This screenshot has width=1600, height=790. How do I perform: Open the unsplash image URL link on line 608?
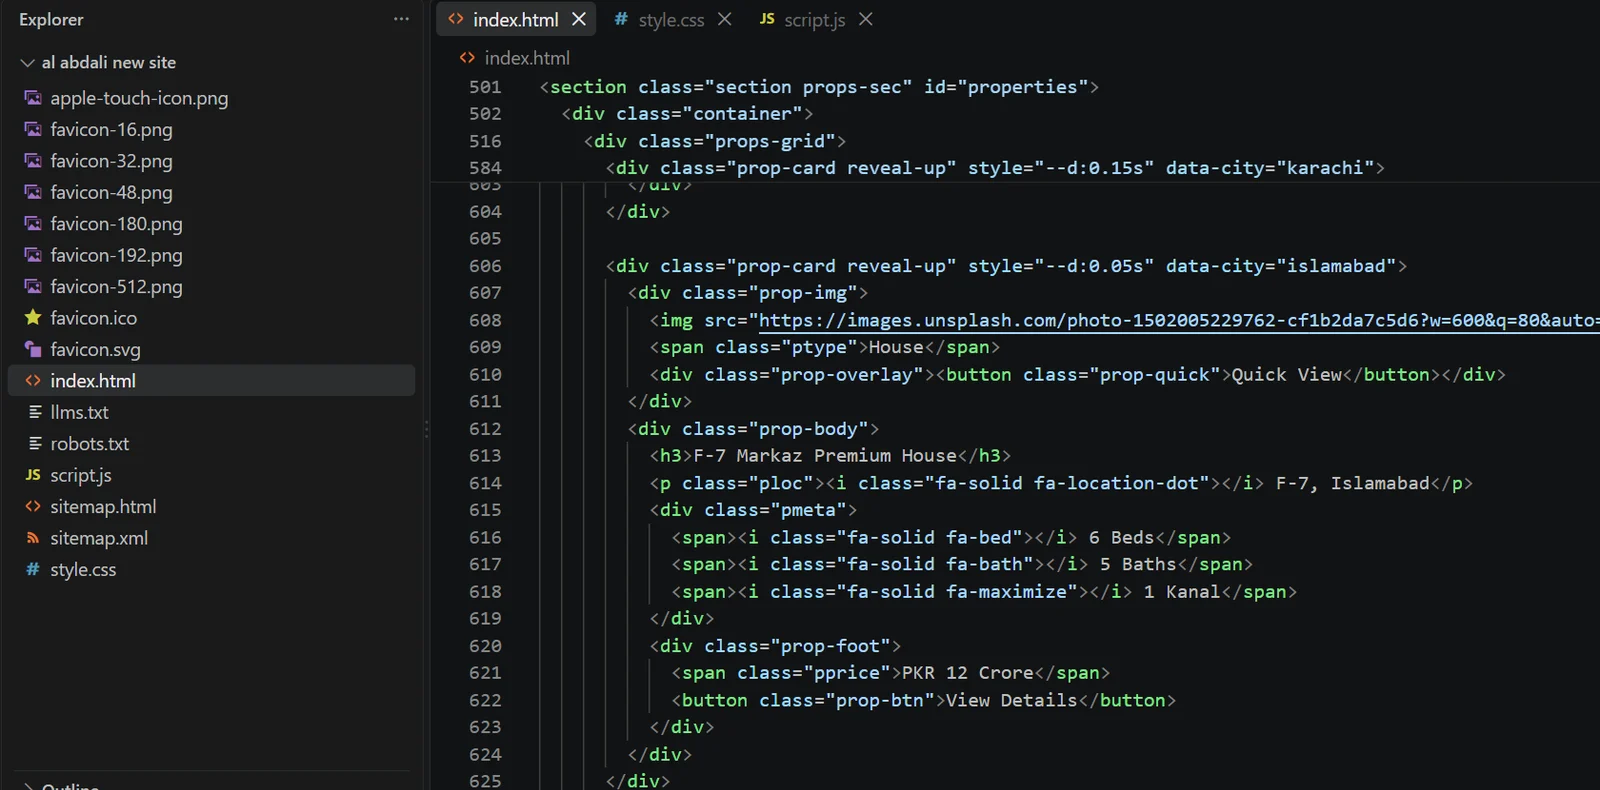(x=1179, y=320)
